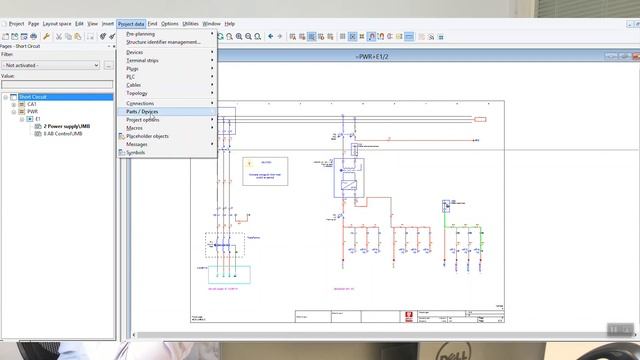Click the '...' button beside the filter
Image resolution: width=640 pixels, height=360 pixels.
click(108, 65)
